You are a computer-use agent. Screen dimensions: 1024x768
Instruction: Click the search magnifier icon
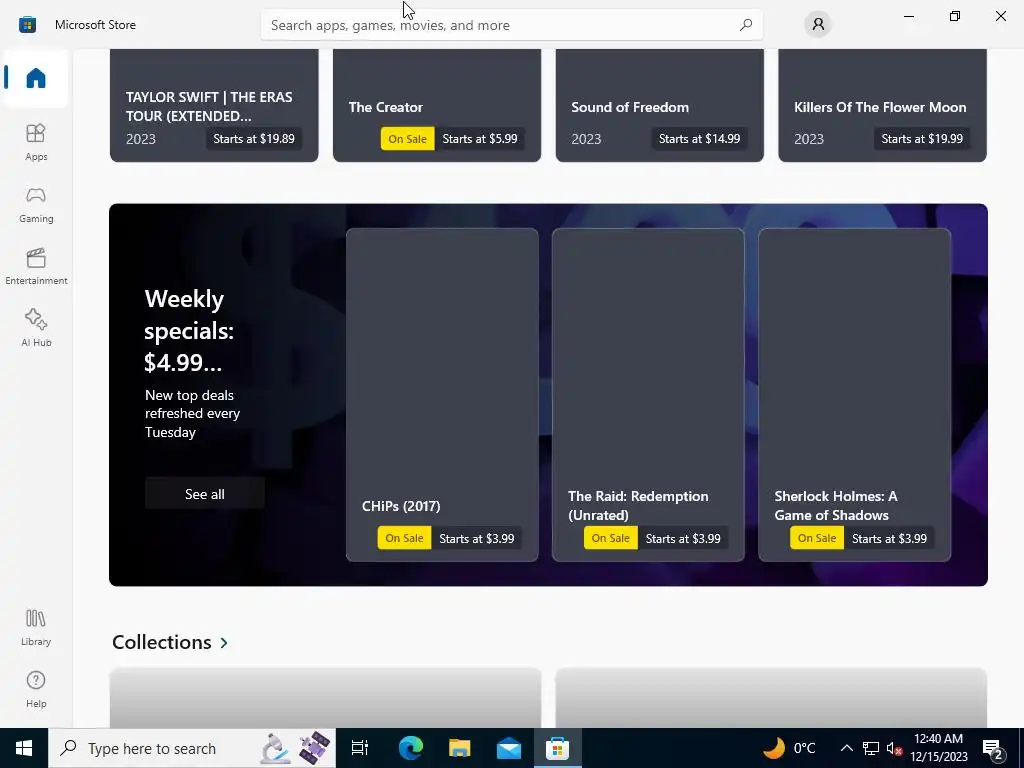(746, 25)
